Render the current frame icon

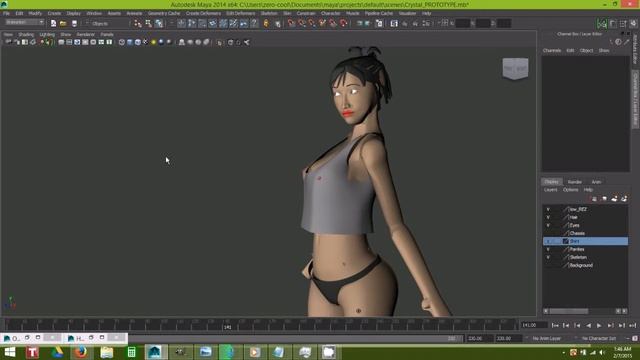[x=404, y=24]
